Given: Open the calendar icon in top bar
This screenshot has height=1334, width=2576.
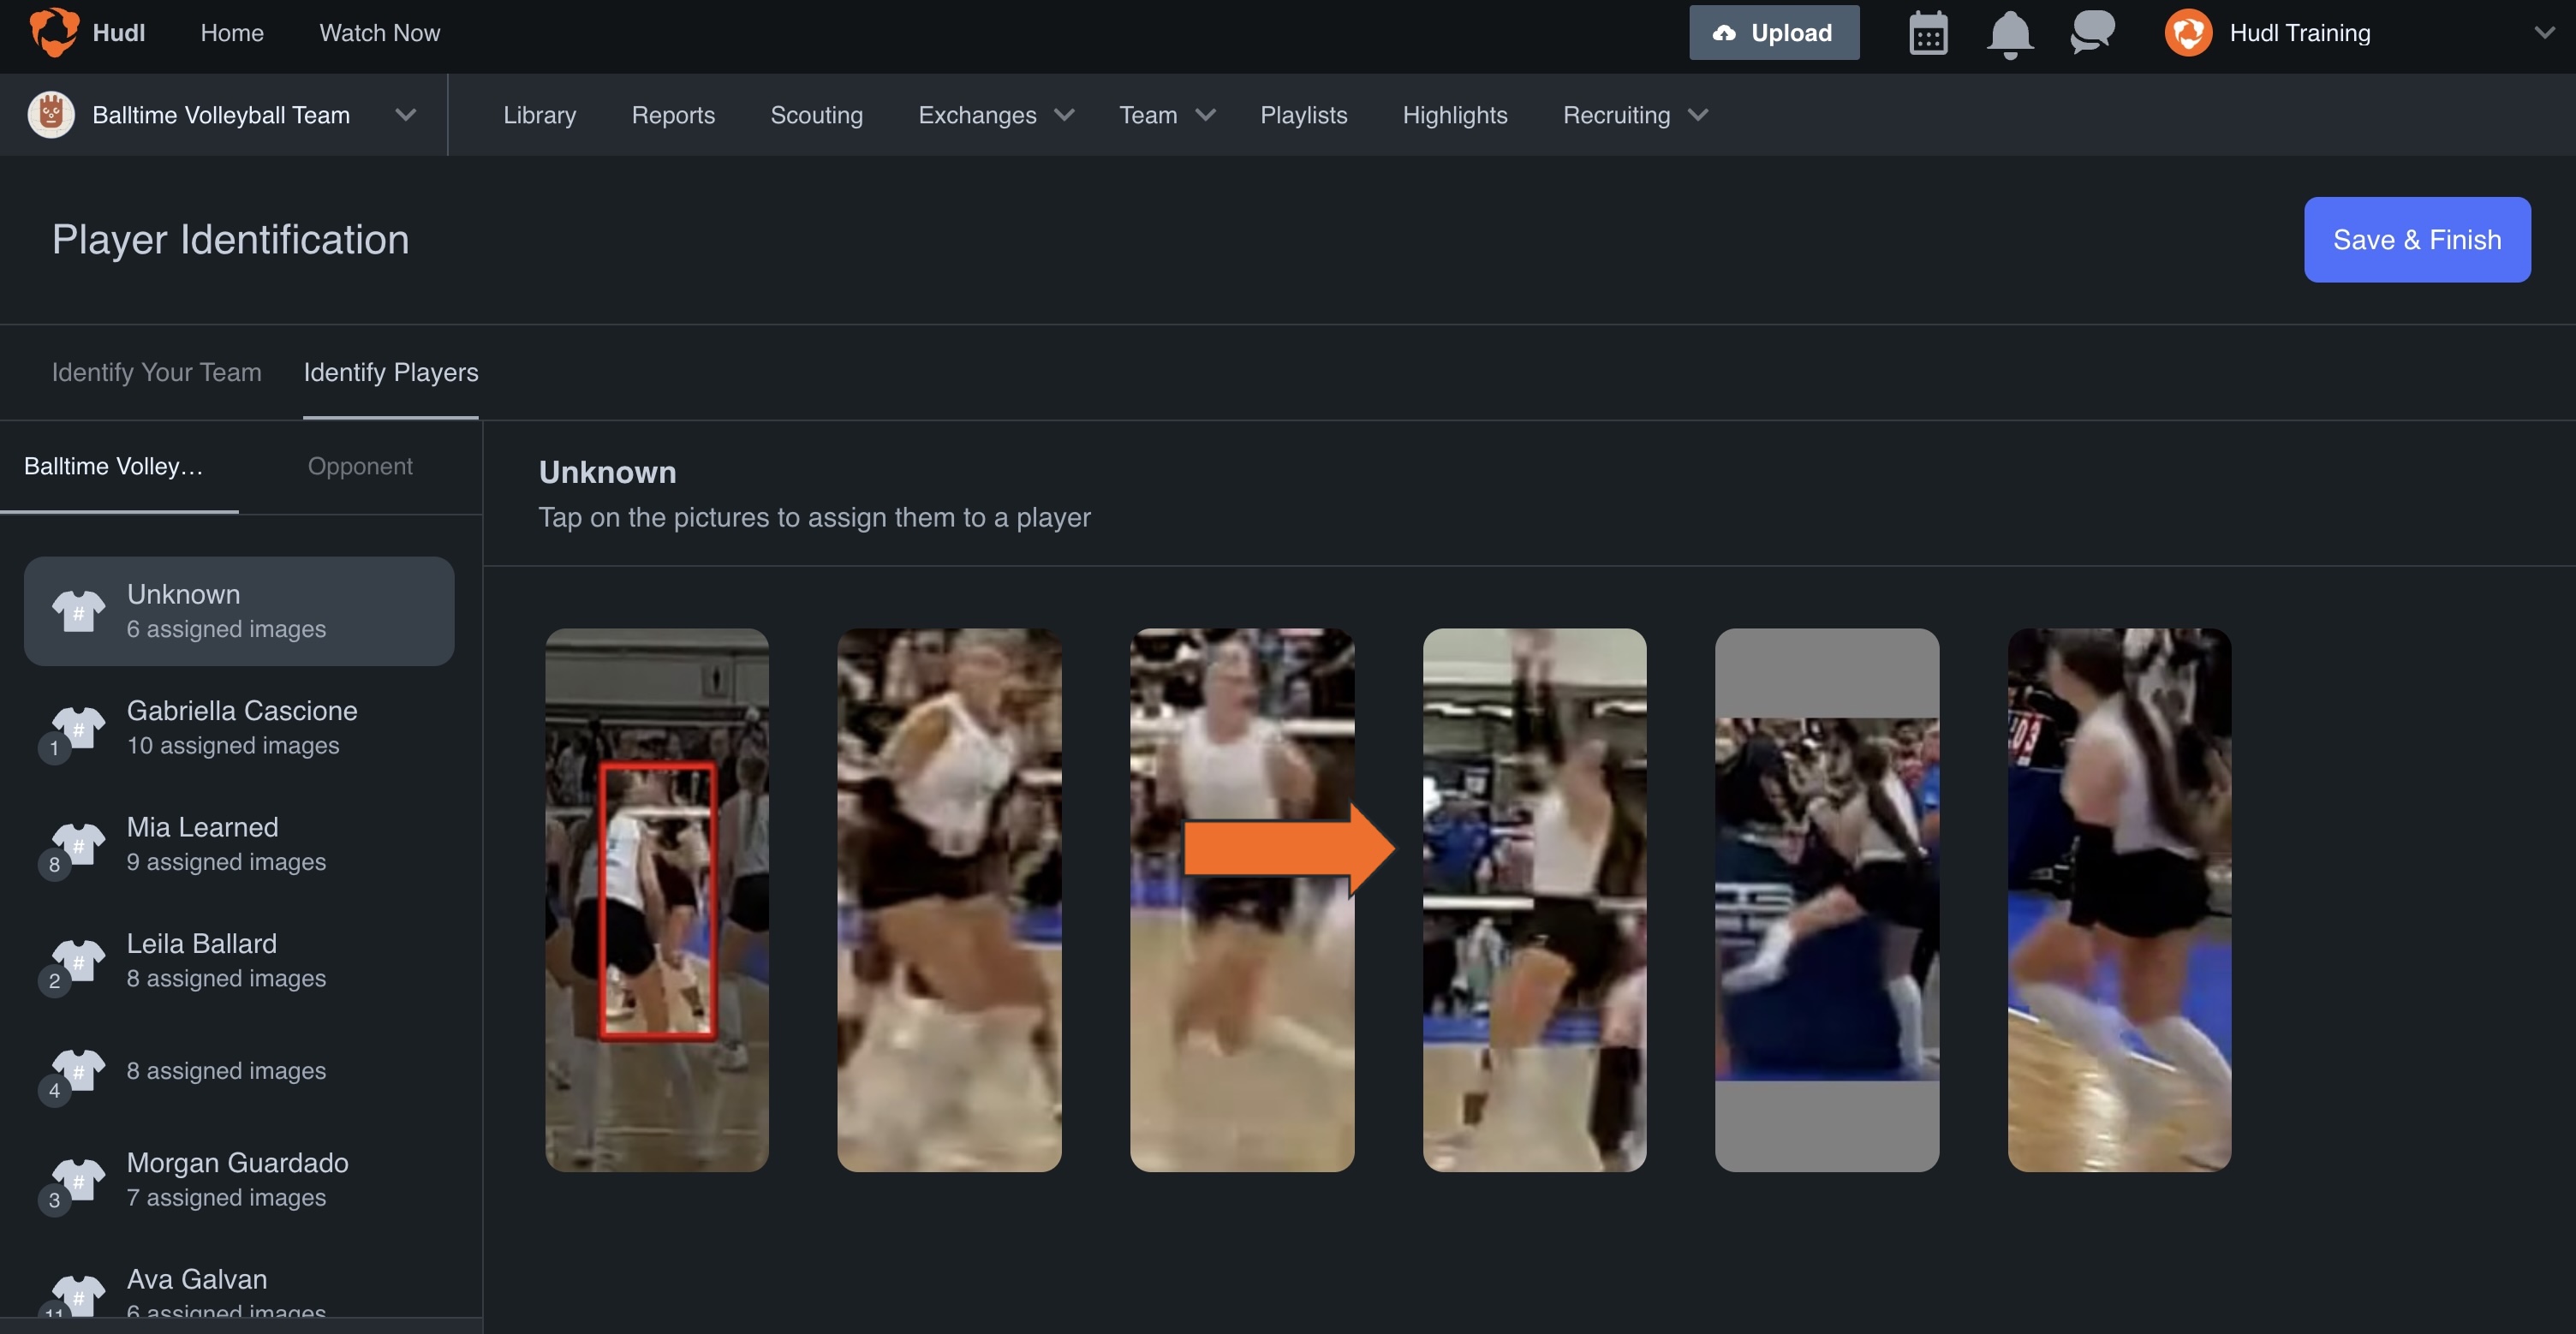Looking at the screenshot, I should [x=1928, y=33].
